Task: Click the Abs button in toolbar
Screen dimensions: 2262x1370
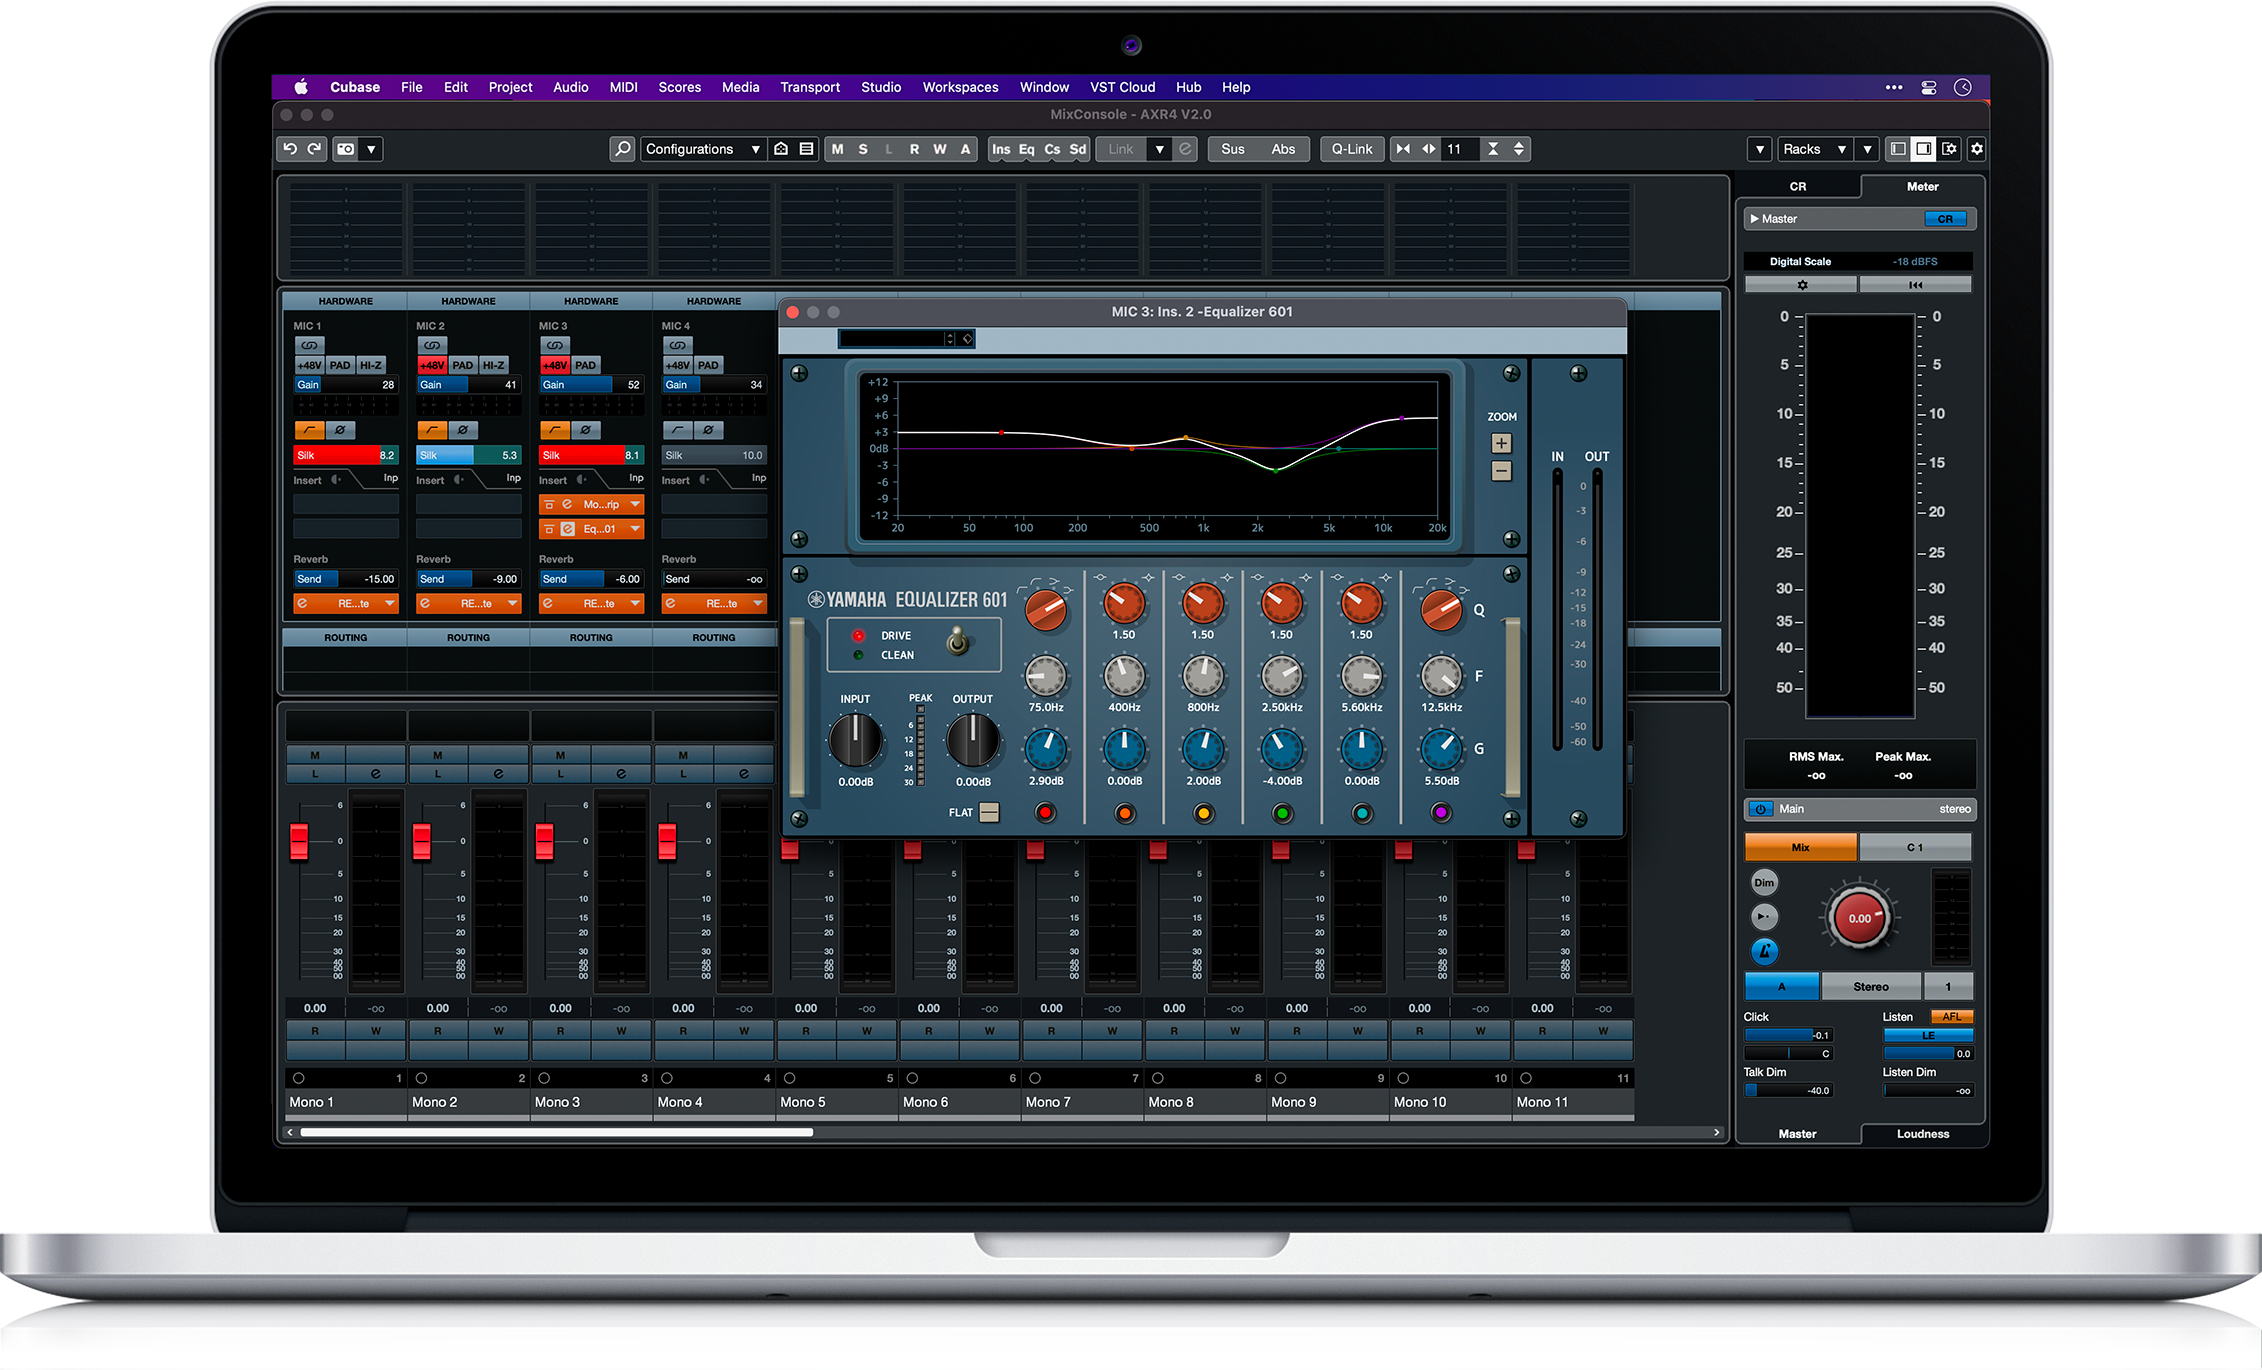Action: click(1283, 149)
